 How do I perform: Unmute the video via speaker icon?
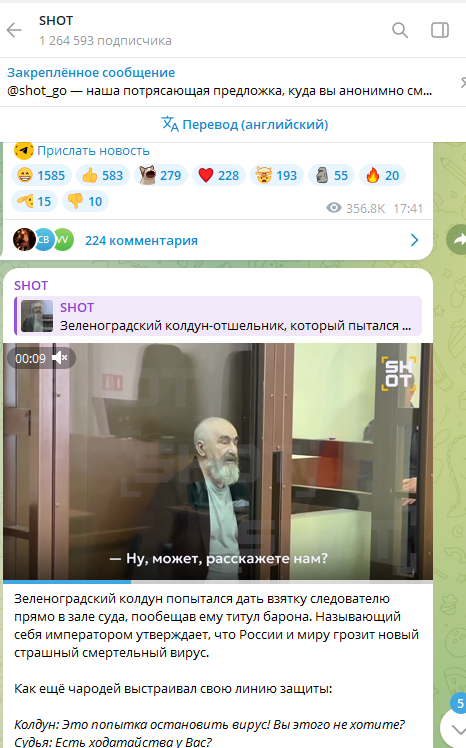[60, 358]
